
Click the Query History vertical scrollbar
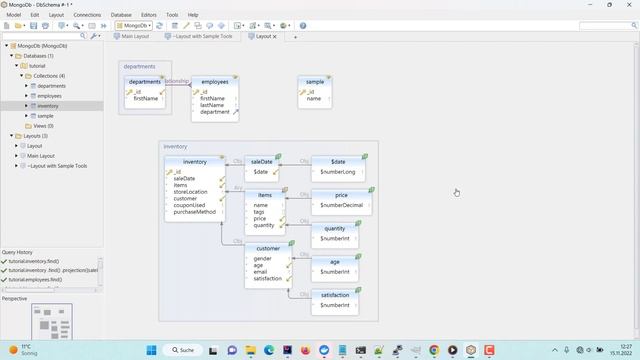pyautogui.click(x=100, y=271)
